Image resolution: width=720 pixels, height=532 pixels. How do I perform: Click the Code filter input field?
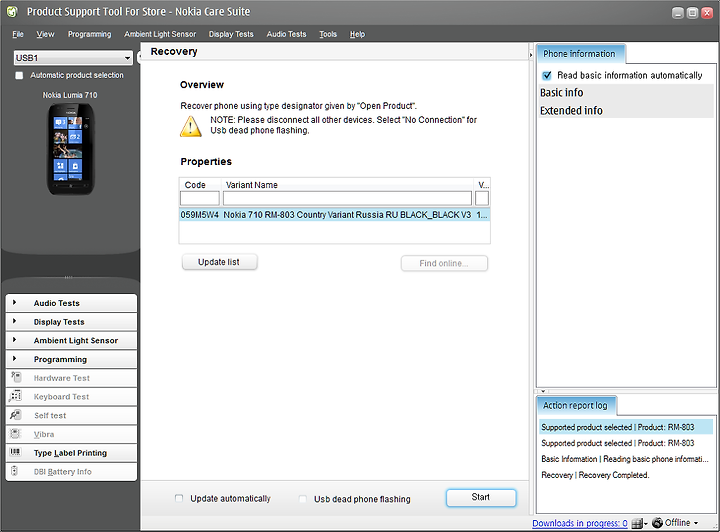point(200,198)
